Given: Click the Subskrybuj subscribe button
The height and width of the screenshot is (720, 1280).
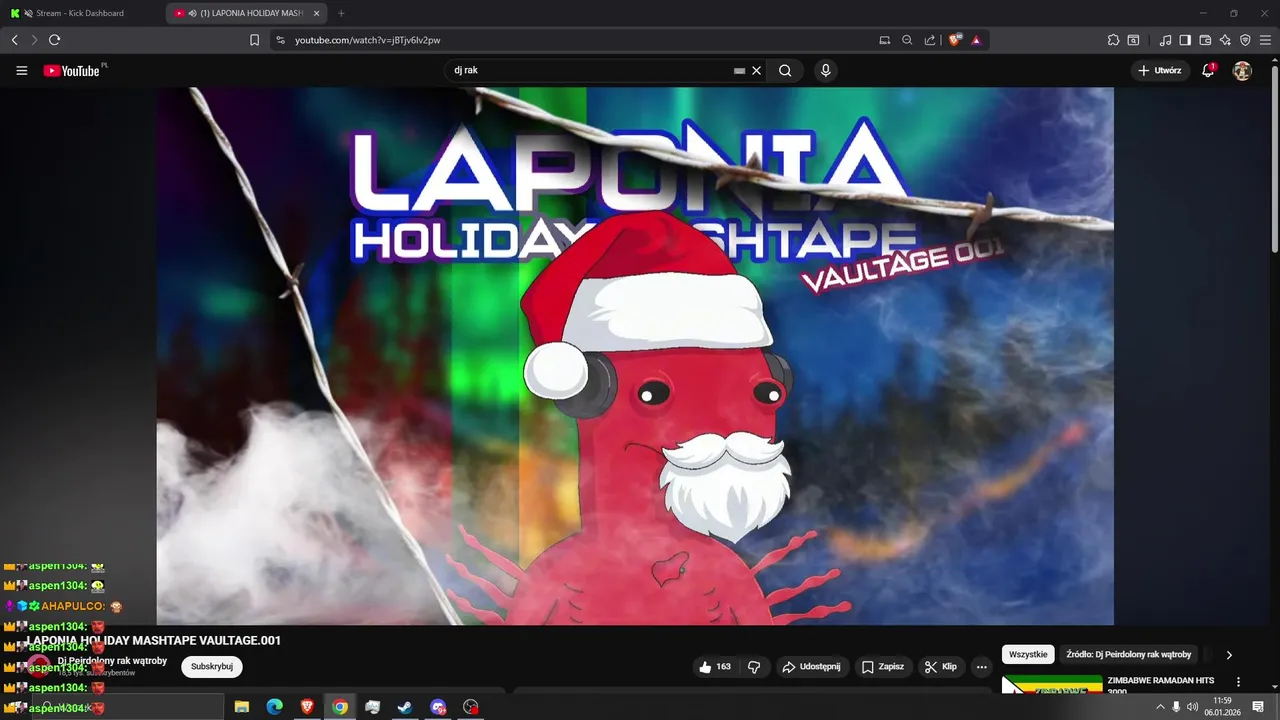Looking at the screenshot, I should click(212, 667).
